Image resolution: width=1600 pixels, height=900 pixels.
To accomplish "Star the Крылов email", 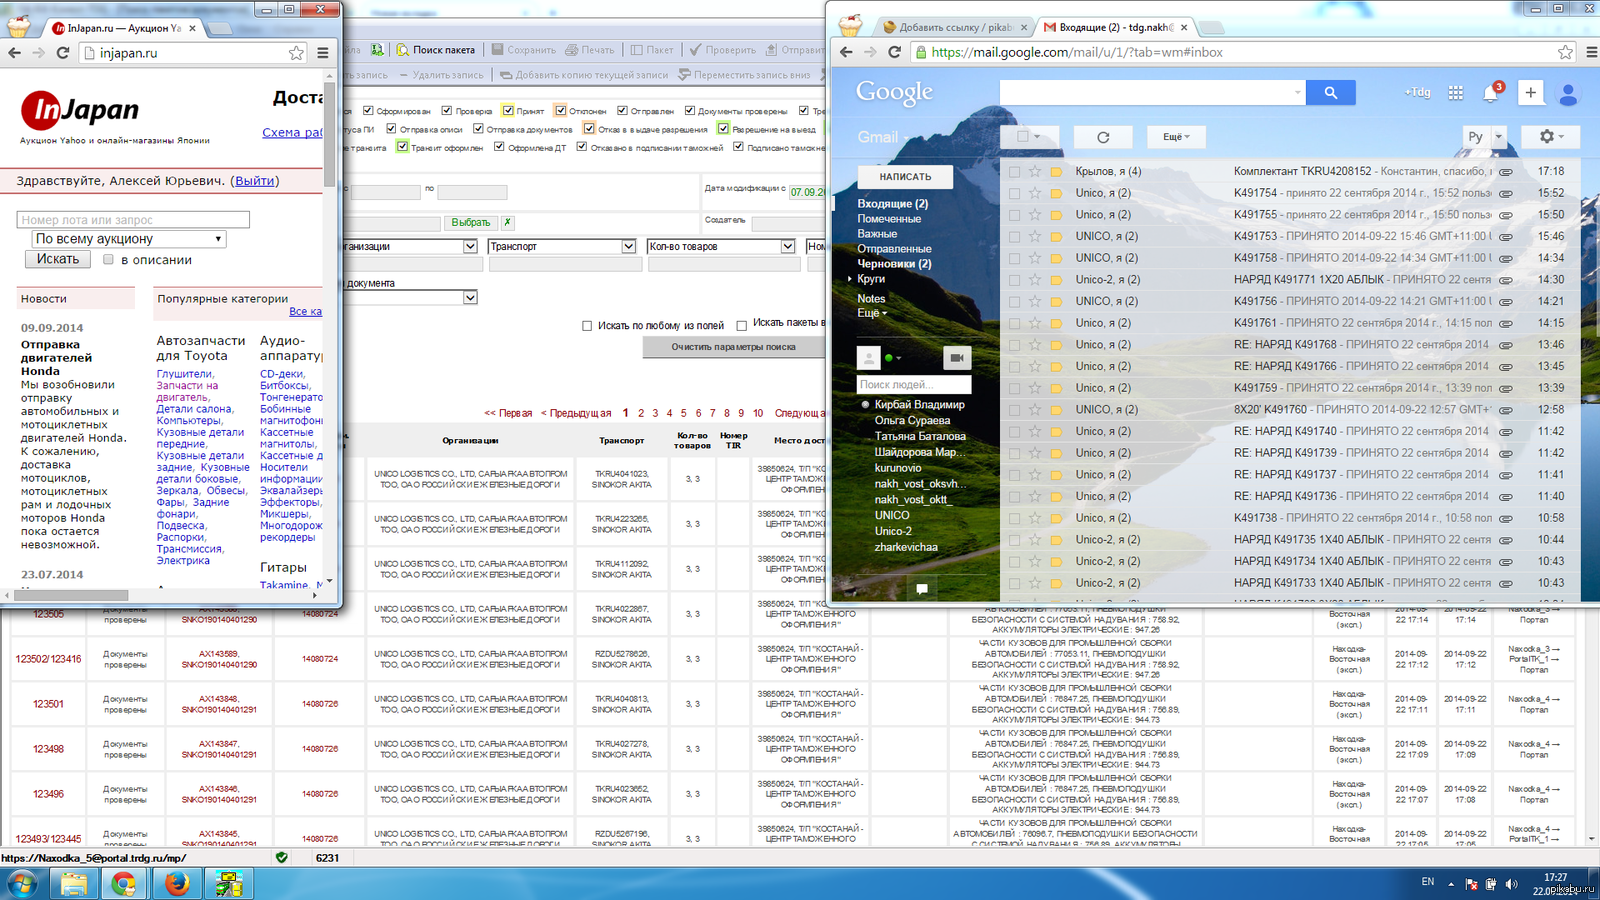I will (1035, 171).
